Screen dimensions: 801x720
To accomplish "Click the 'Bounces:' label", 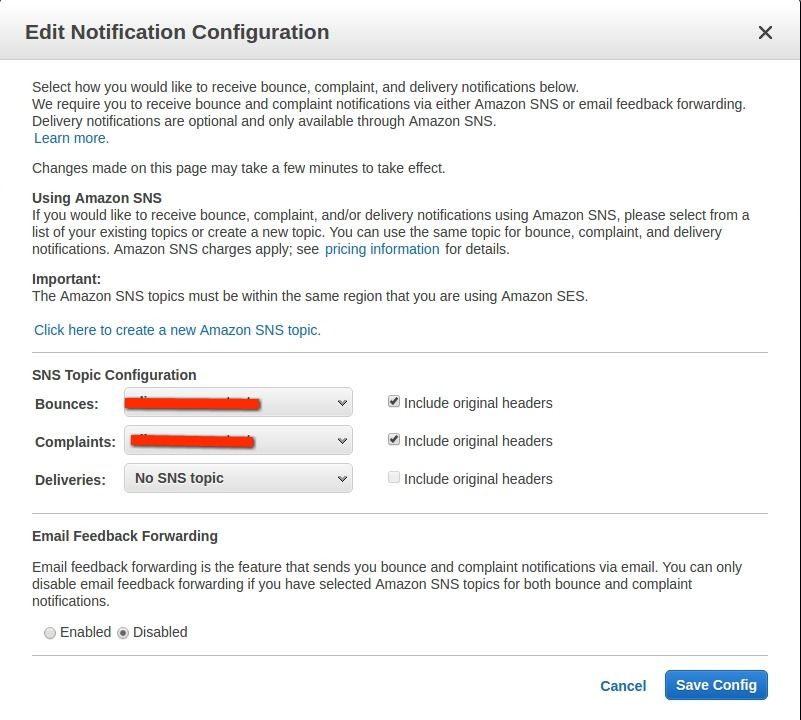I will [66, 404].
